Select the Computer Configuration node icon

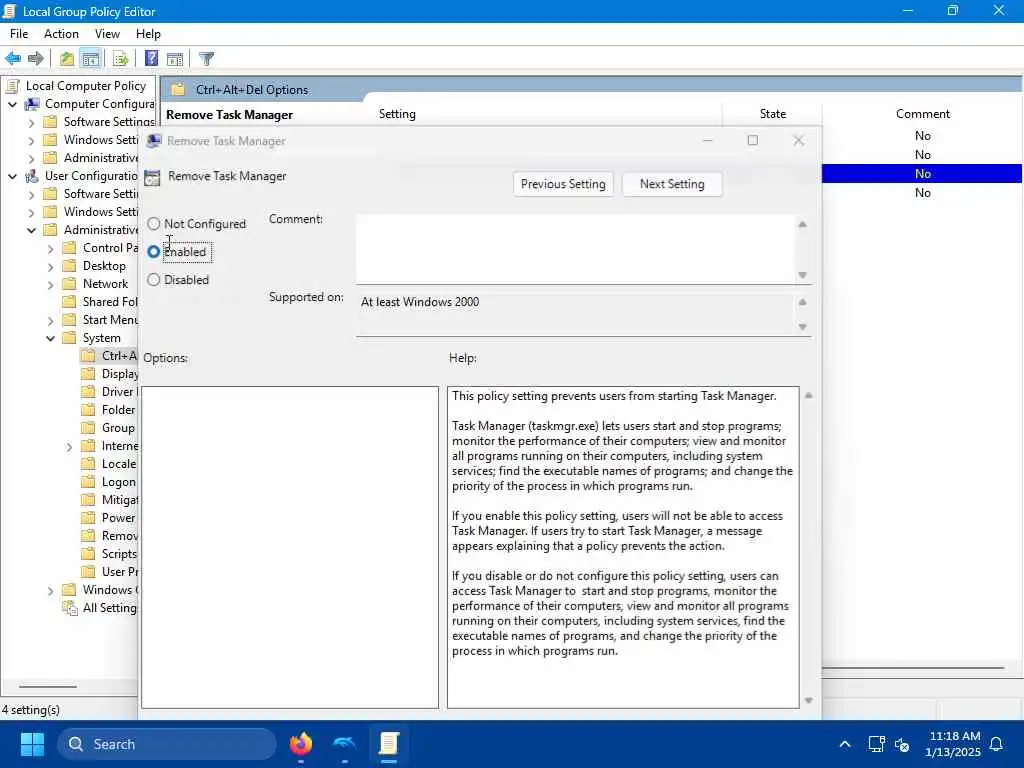pos(32,104)
